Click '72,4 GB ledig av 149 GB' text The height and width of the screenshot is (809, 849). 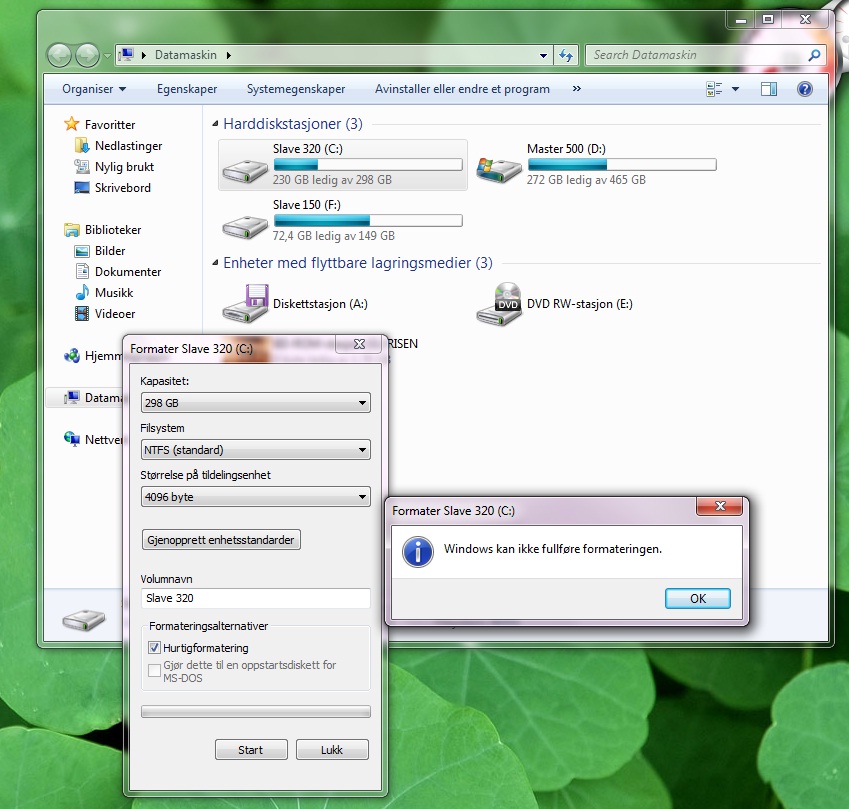334,236
